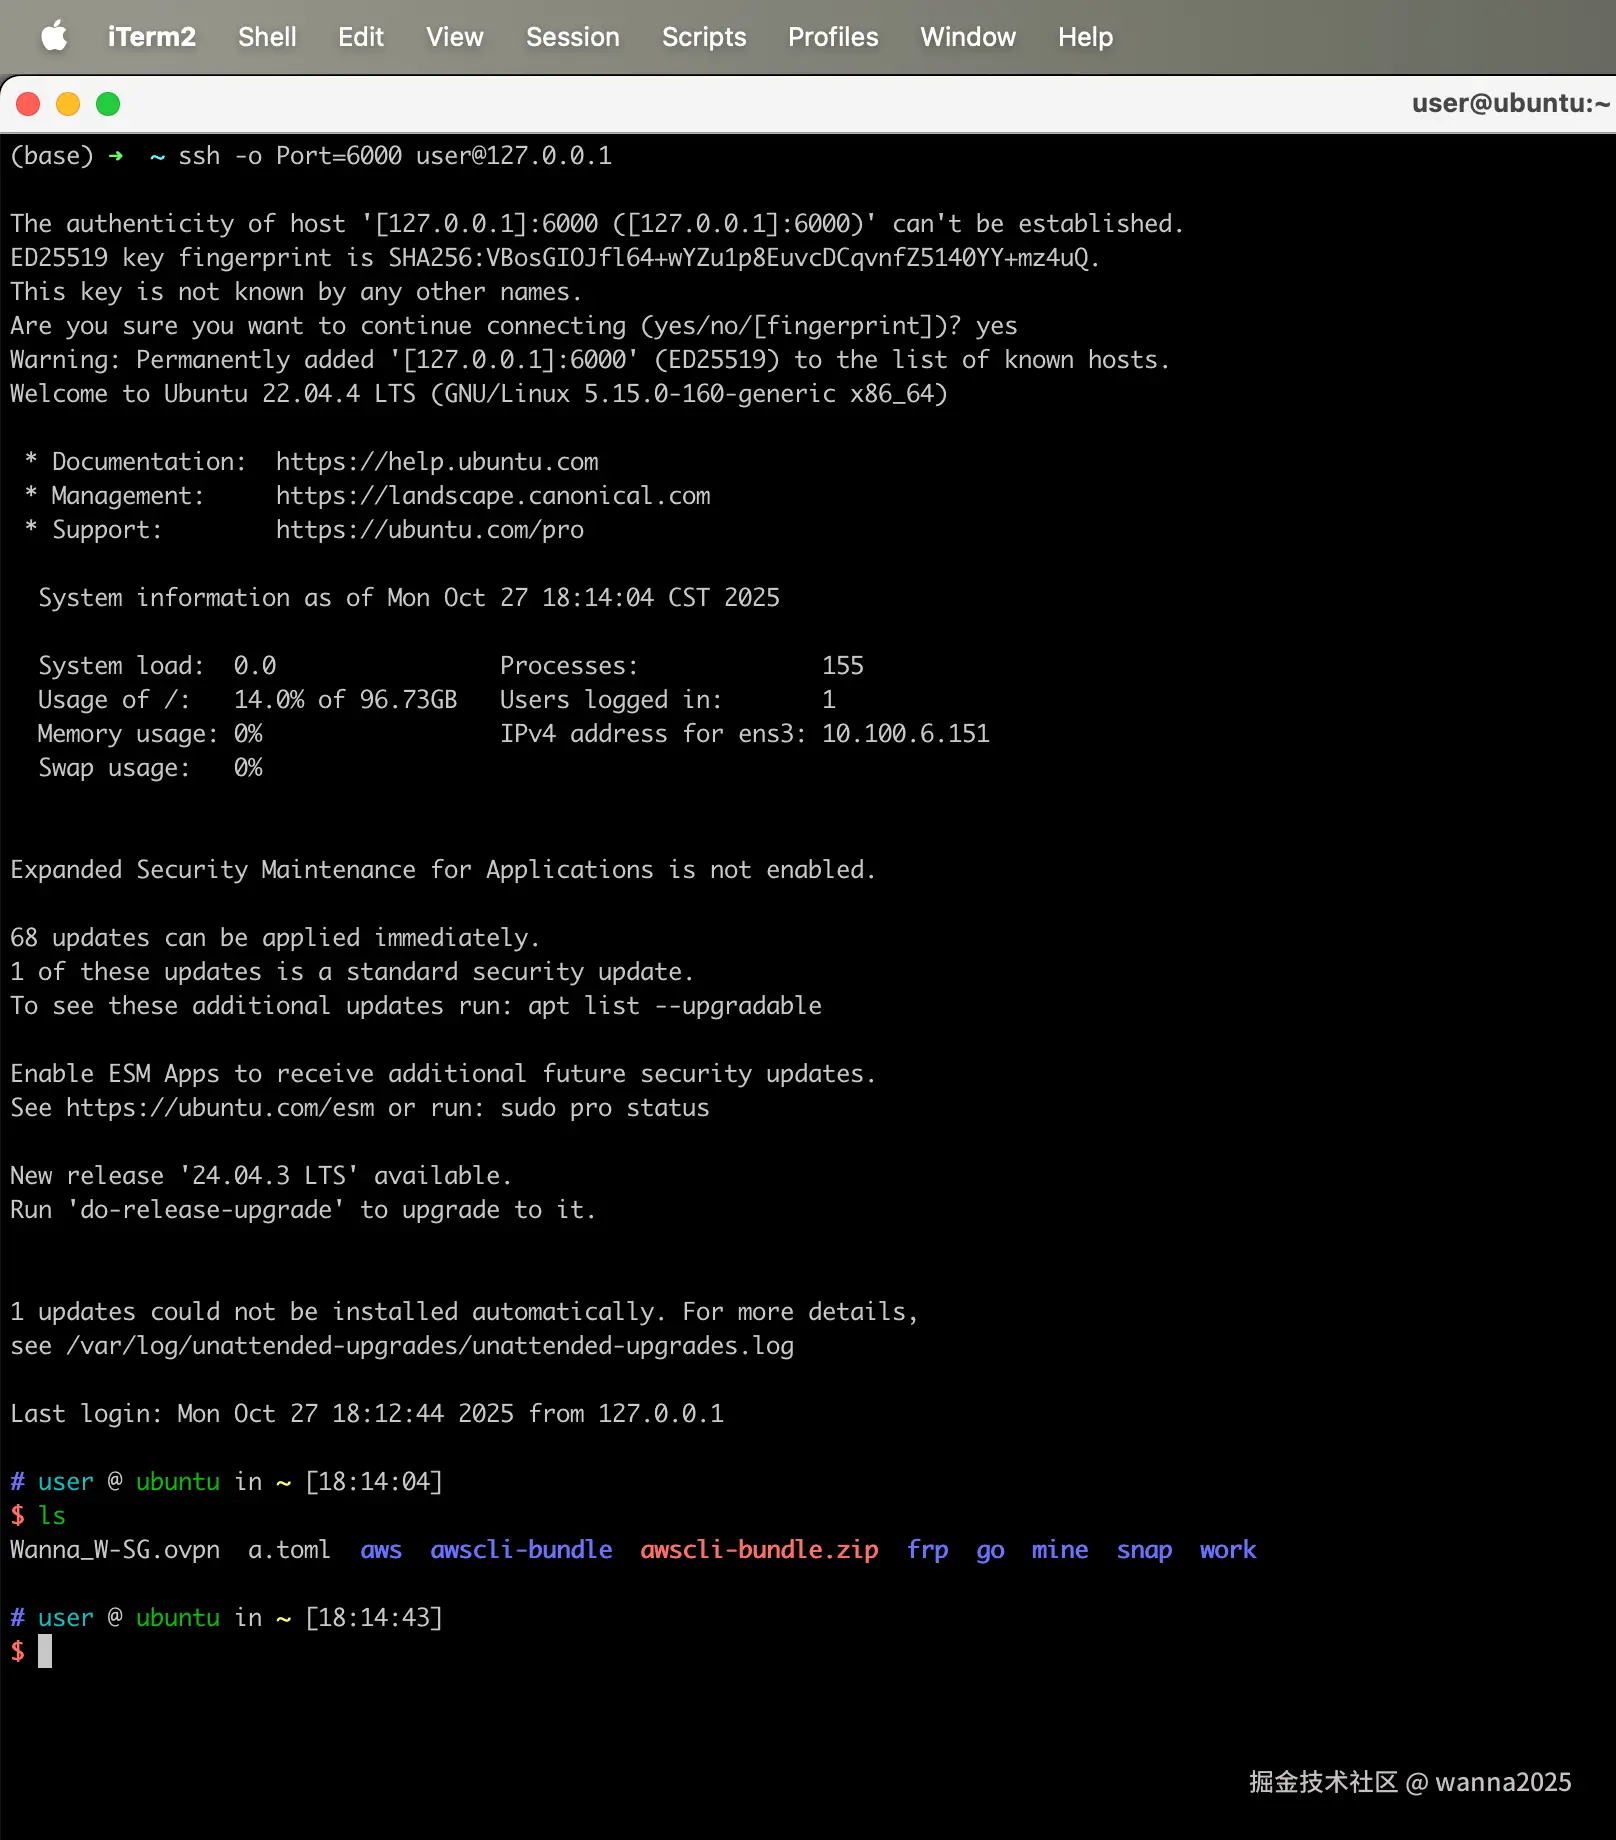Open the Profiles menu
The height and width of the screenshot is (1840, 1616).
(x=833, y=37)
